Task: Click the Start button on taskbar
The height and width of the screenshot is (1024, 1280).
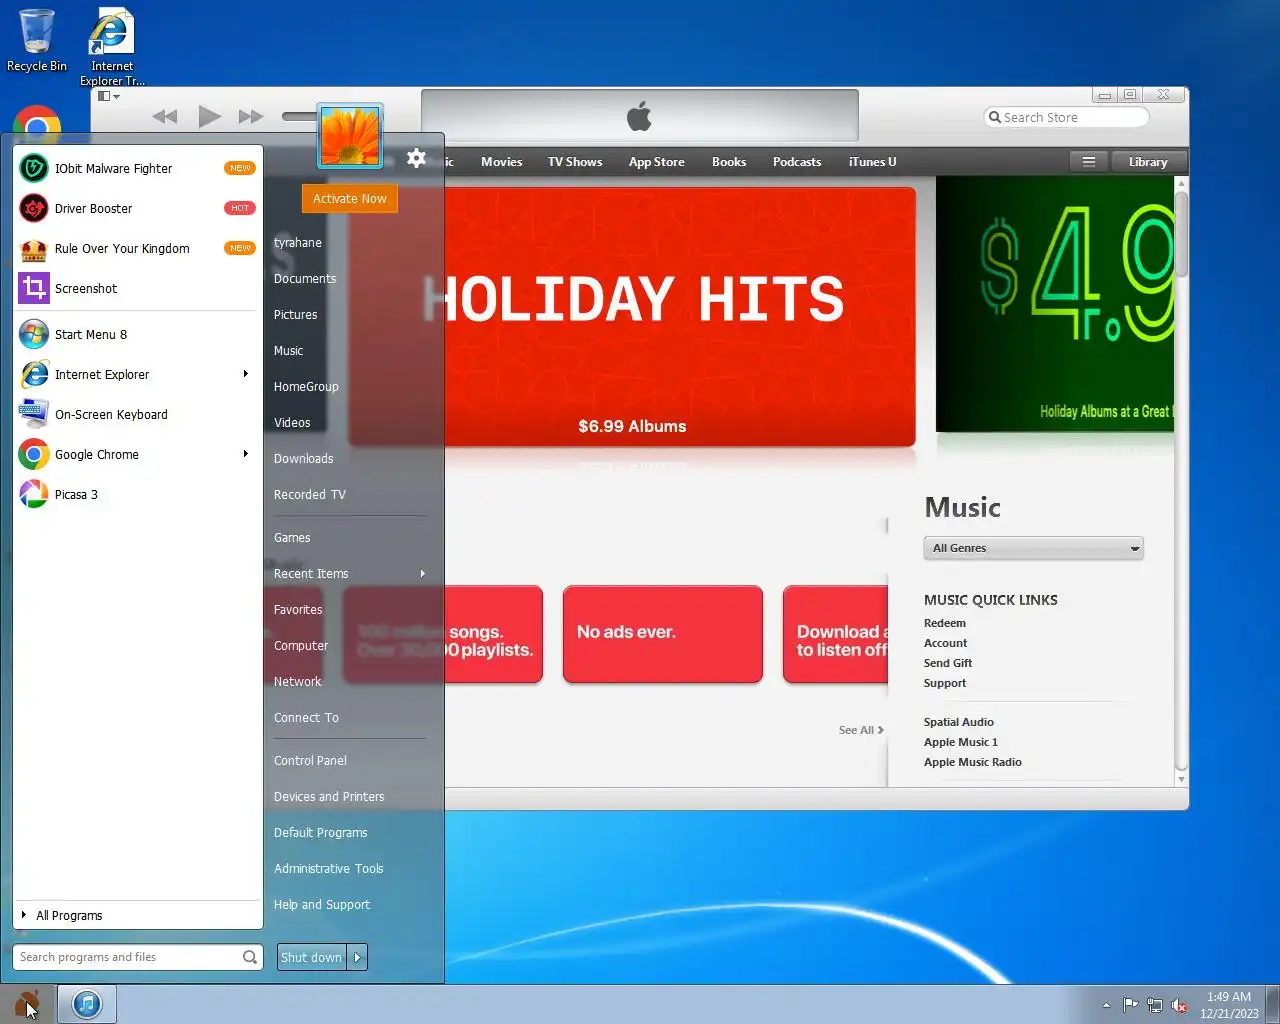Action: [x=27, y=1004]
